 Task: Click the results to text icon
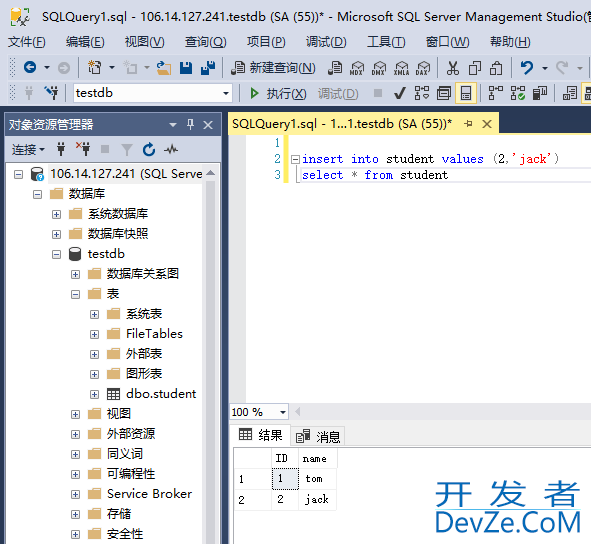coord(570,93)
